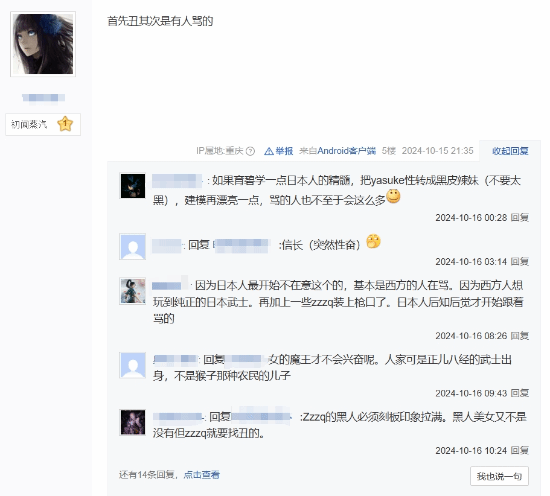Click the 初闻蒸汽 rank badge
This screenshot has height=496, width=550.
tap(43, 124)
